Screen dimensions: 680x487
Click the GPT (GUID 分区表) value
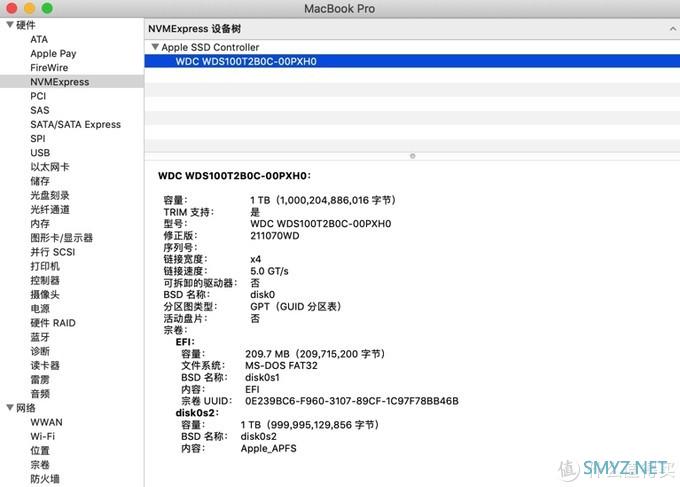tap(296, 307)
